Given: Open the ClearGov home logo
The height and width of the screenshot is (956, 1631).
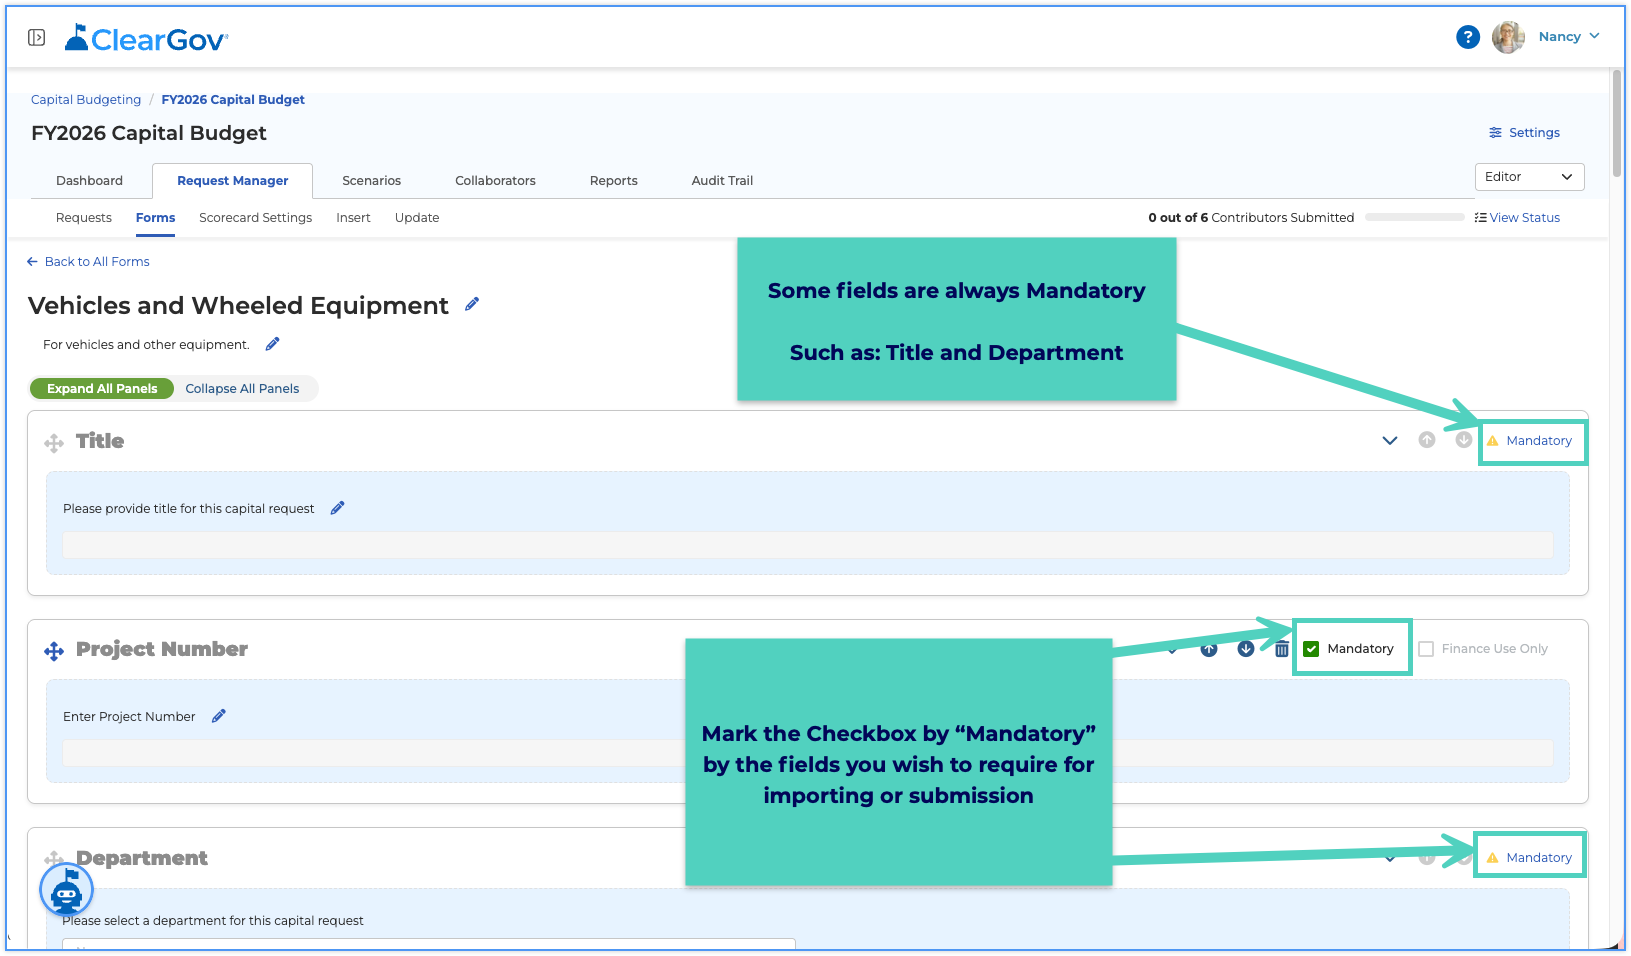Looking at the screenshot, I should point(147,38).
